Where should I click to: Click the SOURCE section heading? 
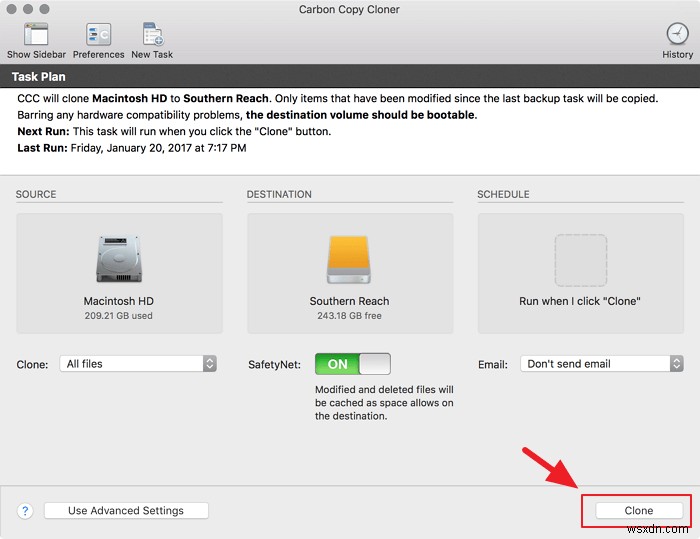tap(36, 194)
